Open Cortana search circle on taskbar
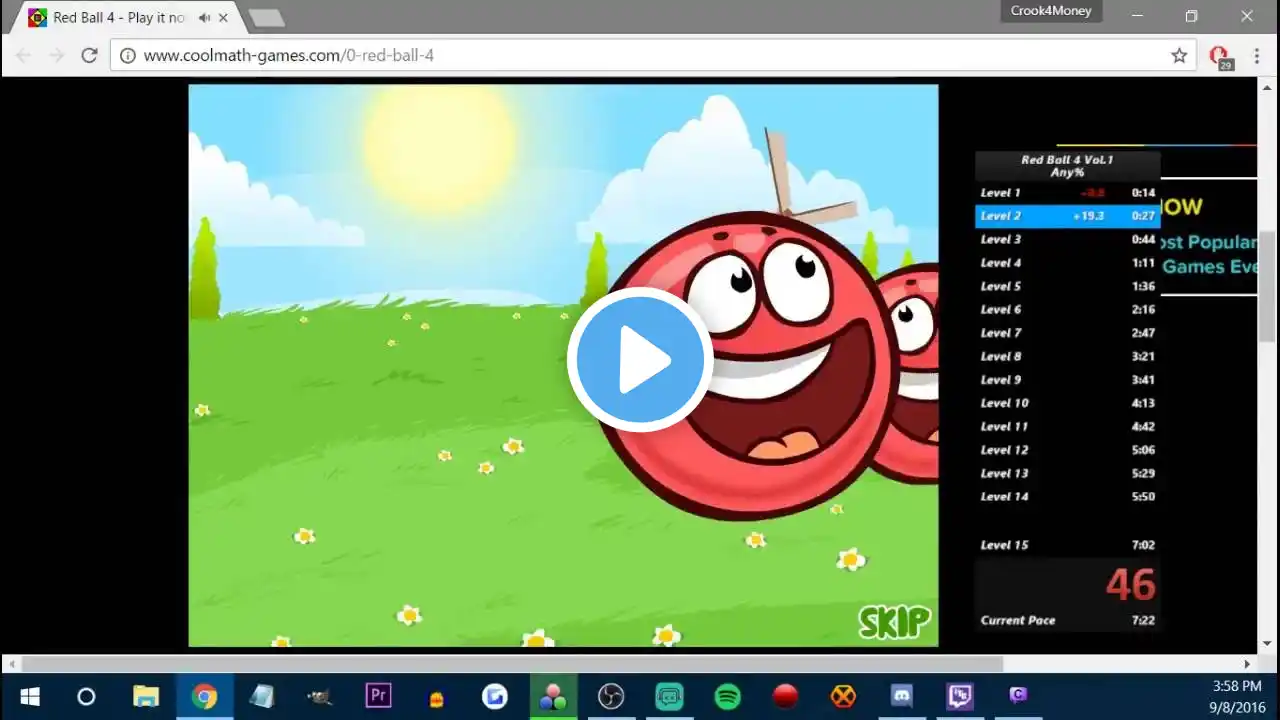This screenshot has width=1280, height=720. (x=86, y=696)
